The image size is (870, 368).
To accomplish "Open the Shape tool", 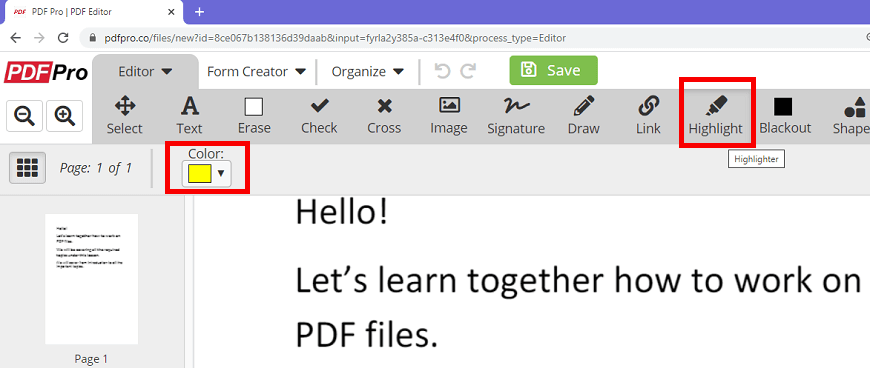I will (x=852, y=115).
